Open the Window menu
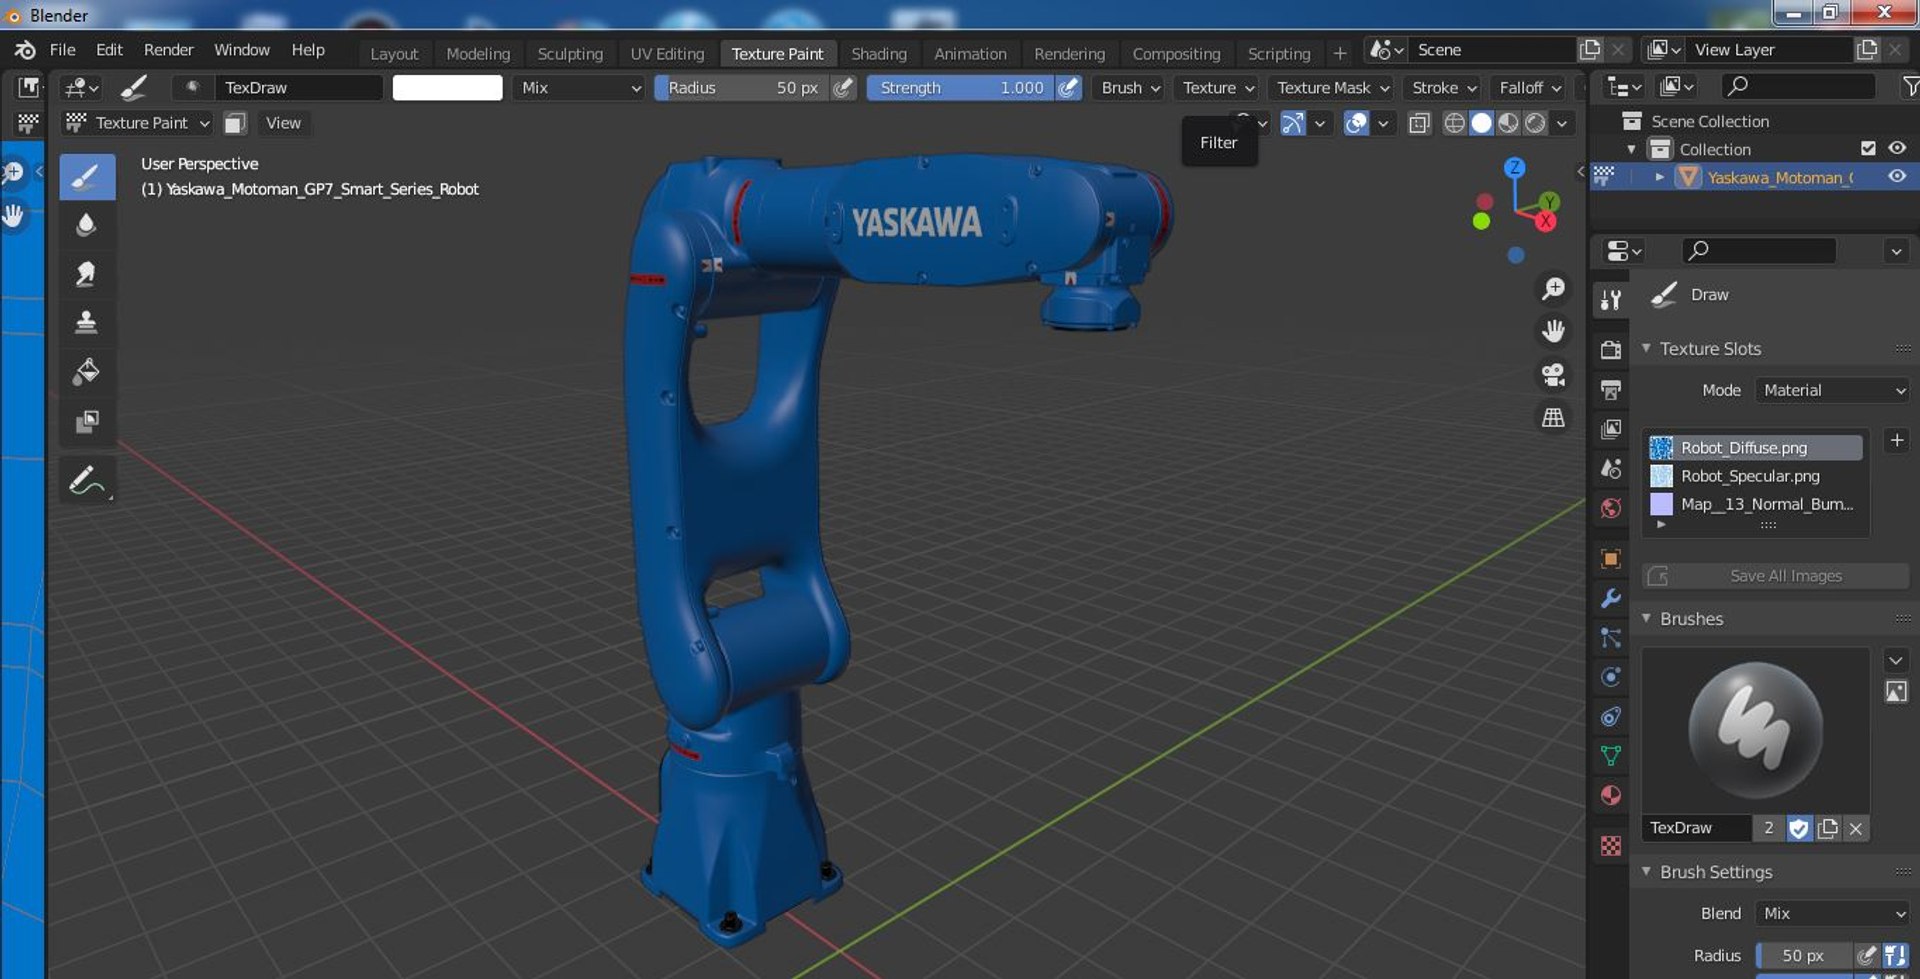The width and height of the screenshot is (1920, 979). tap(242, 50)
